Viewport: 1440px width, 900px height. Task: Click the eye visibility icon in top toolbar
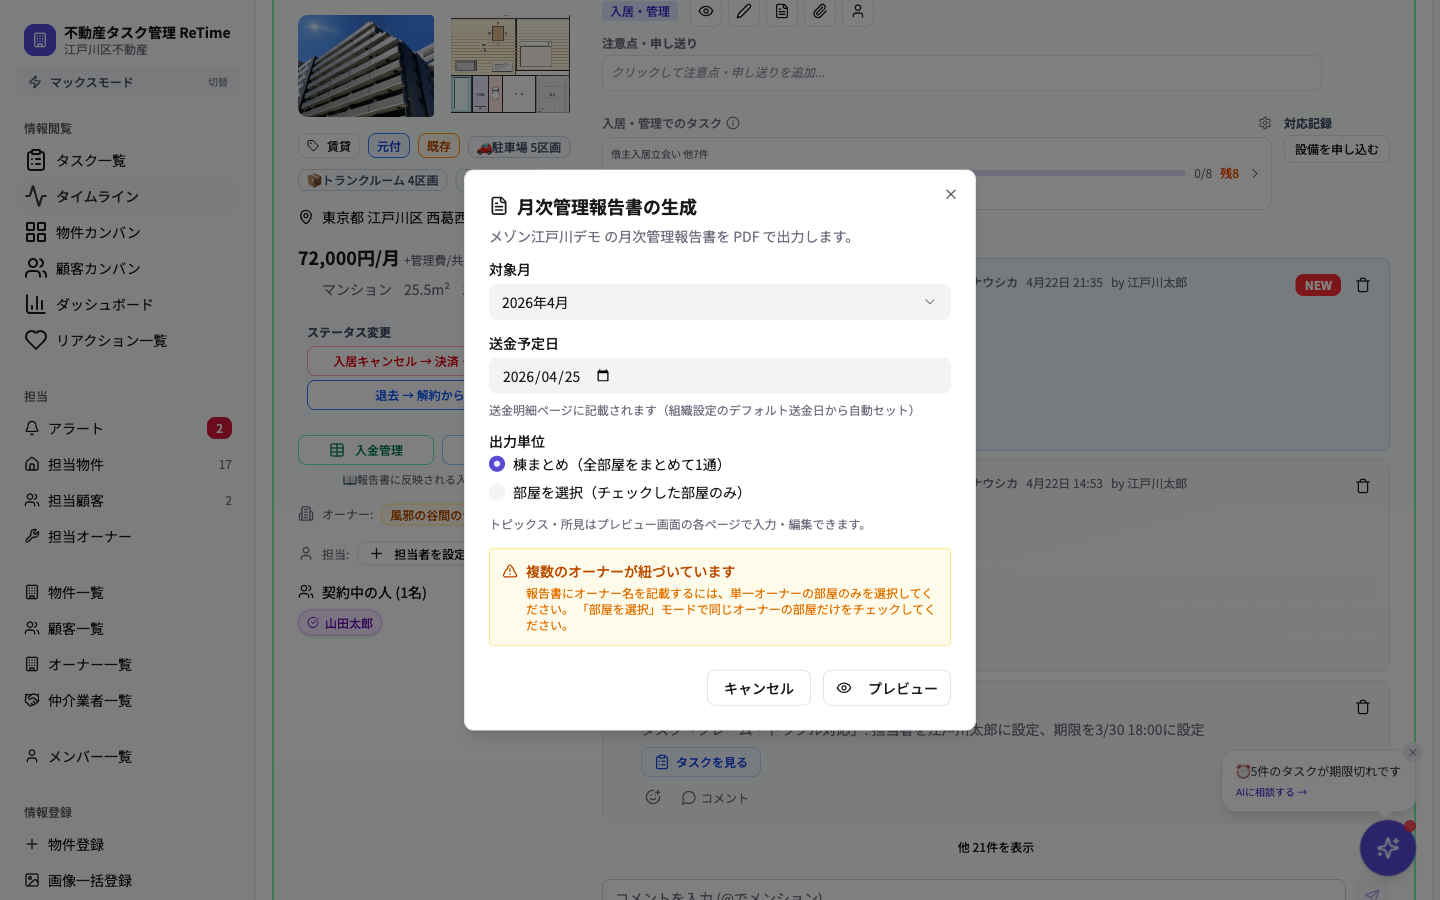706,11
